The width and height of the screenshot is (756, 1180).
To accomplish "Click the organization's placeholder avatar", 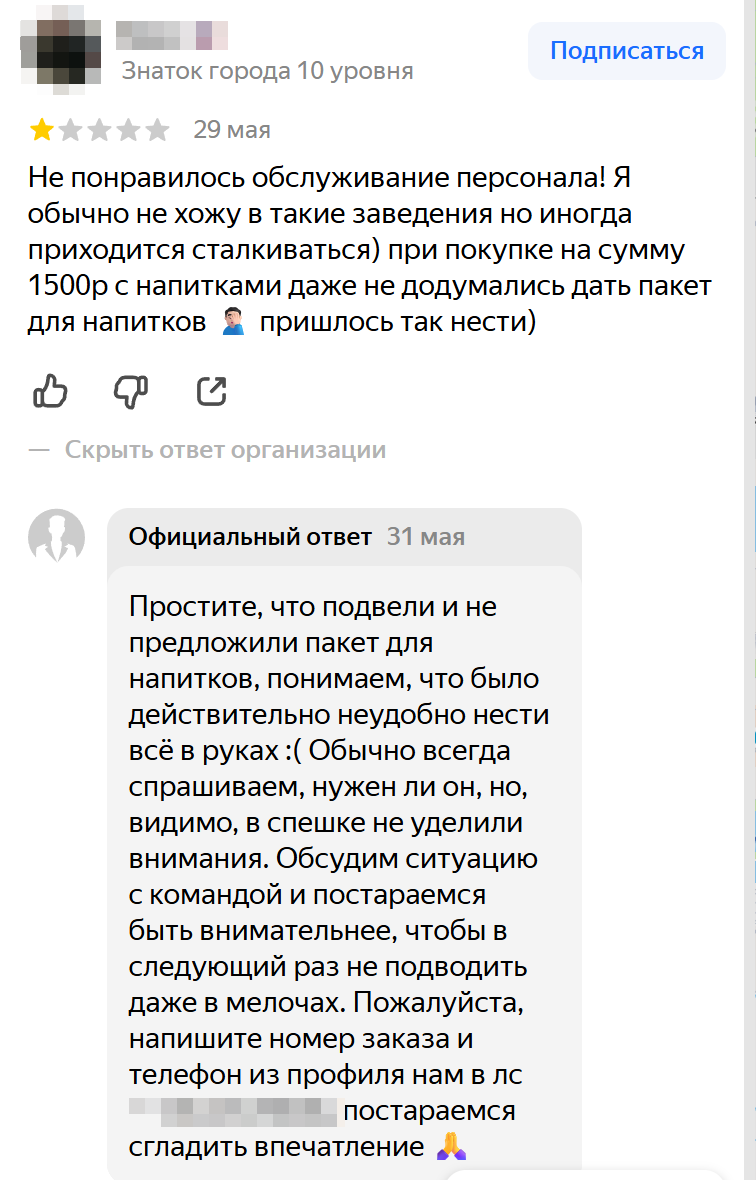I will 57,537.
